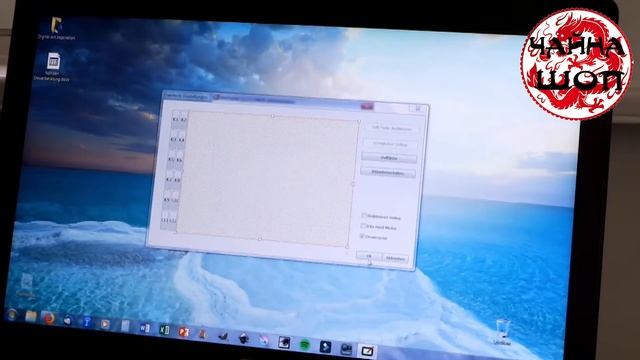Click the top-center handle of the work area

[273, 116]
